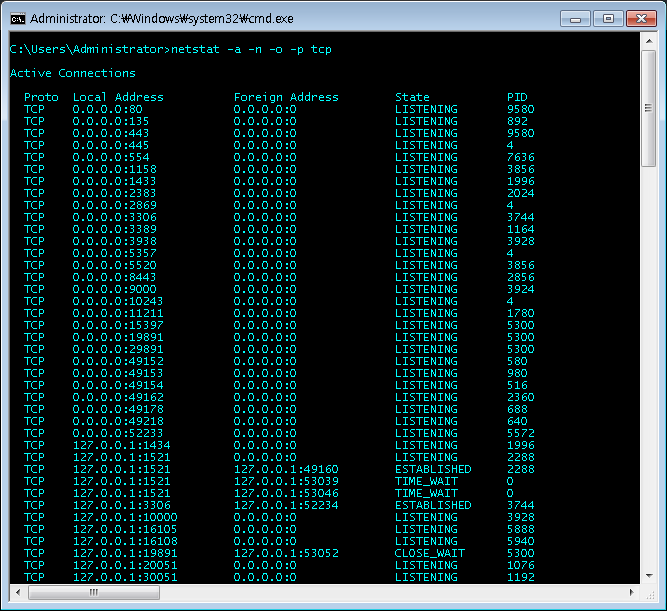Image resolution: width=667 pixels, height=611 pixels.
Task: Click the CLOSE_WAIT state entry
Action: pyautogui.click(x=430, y=553)
